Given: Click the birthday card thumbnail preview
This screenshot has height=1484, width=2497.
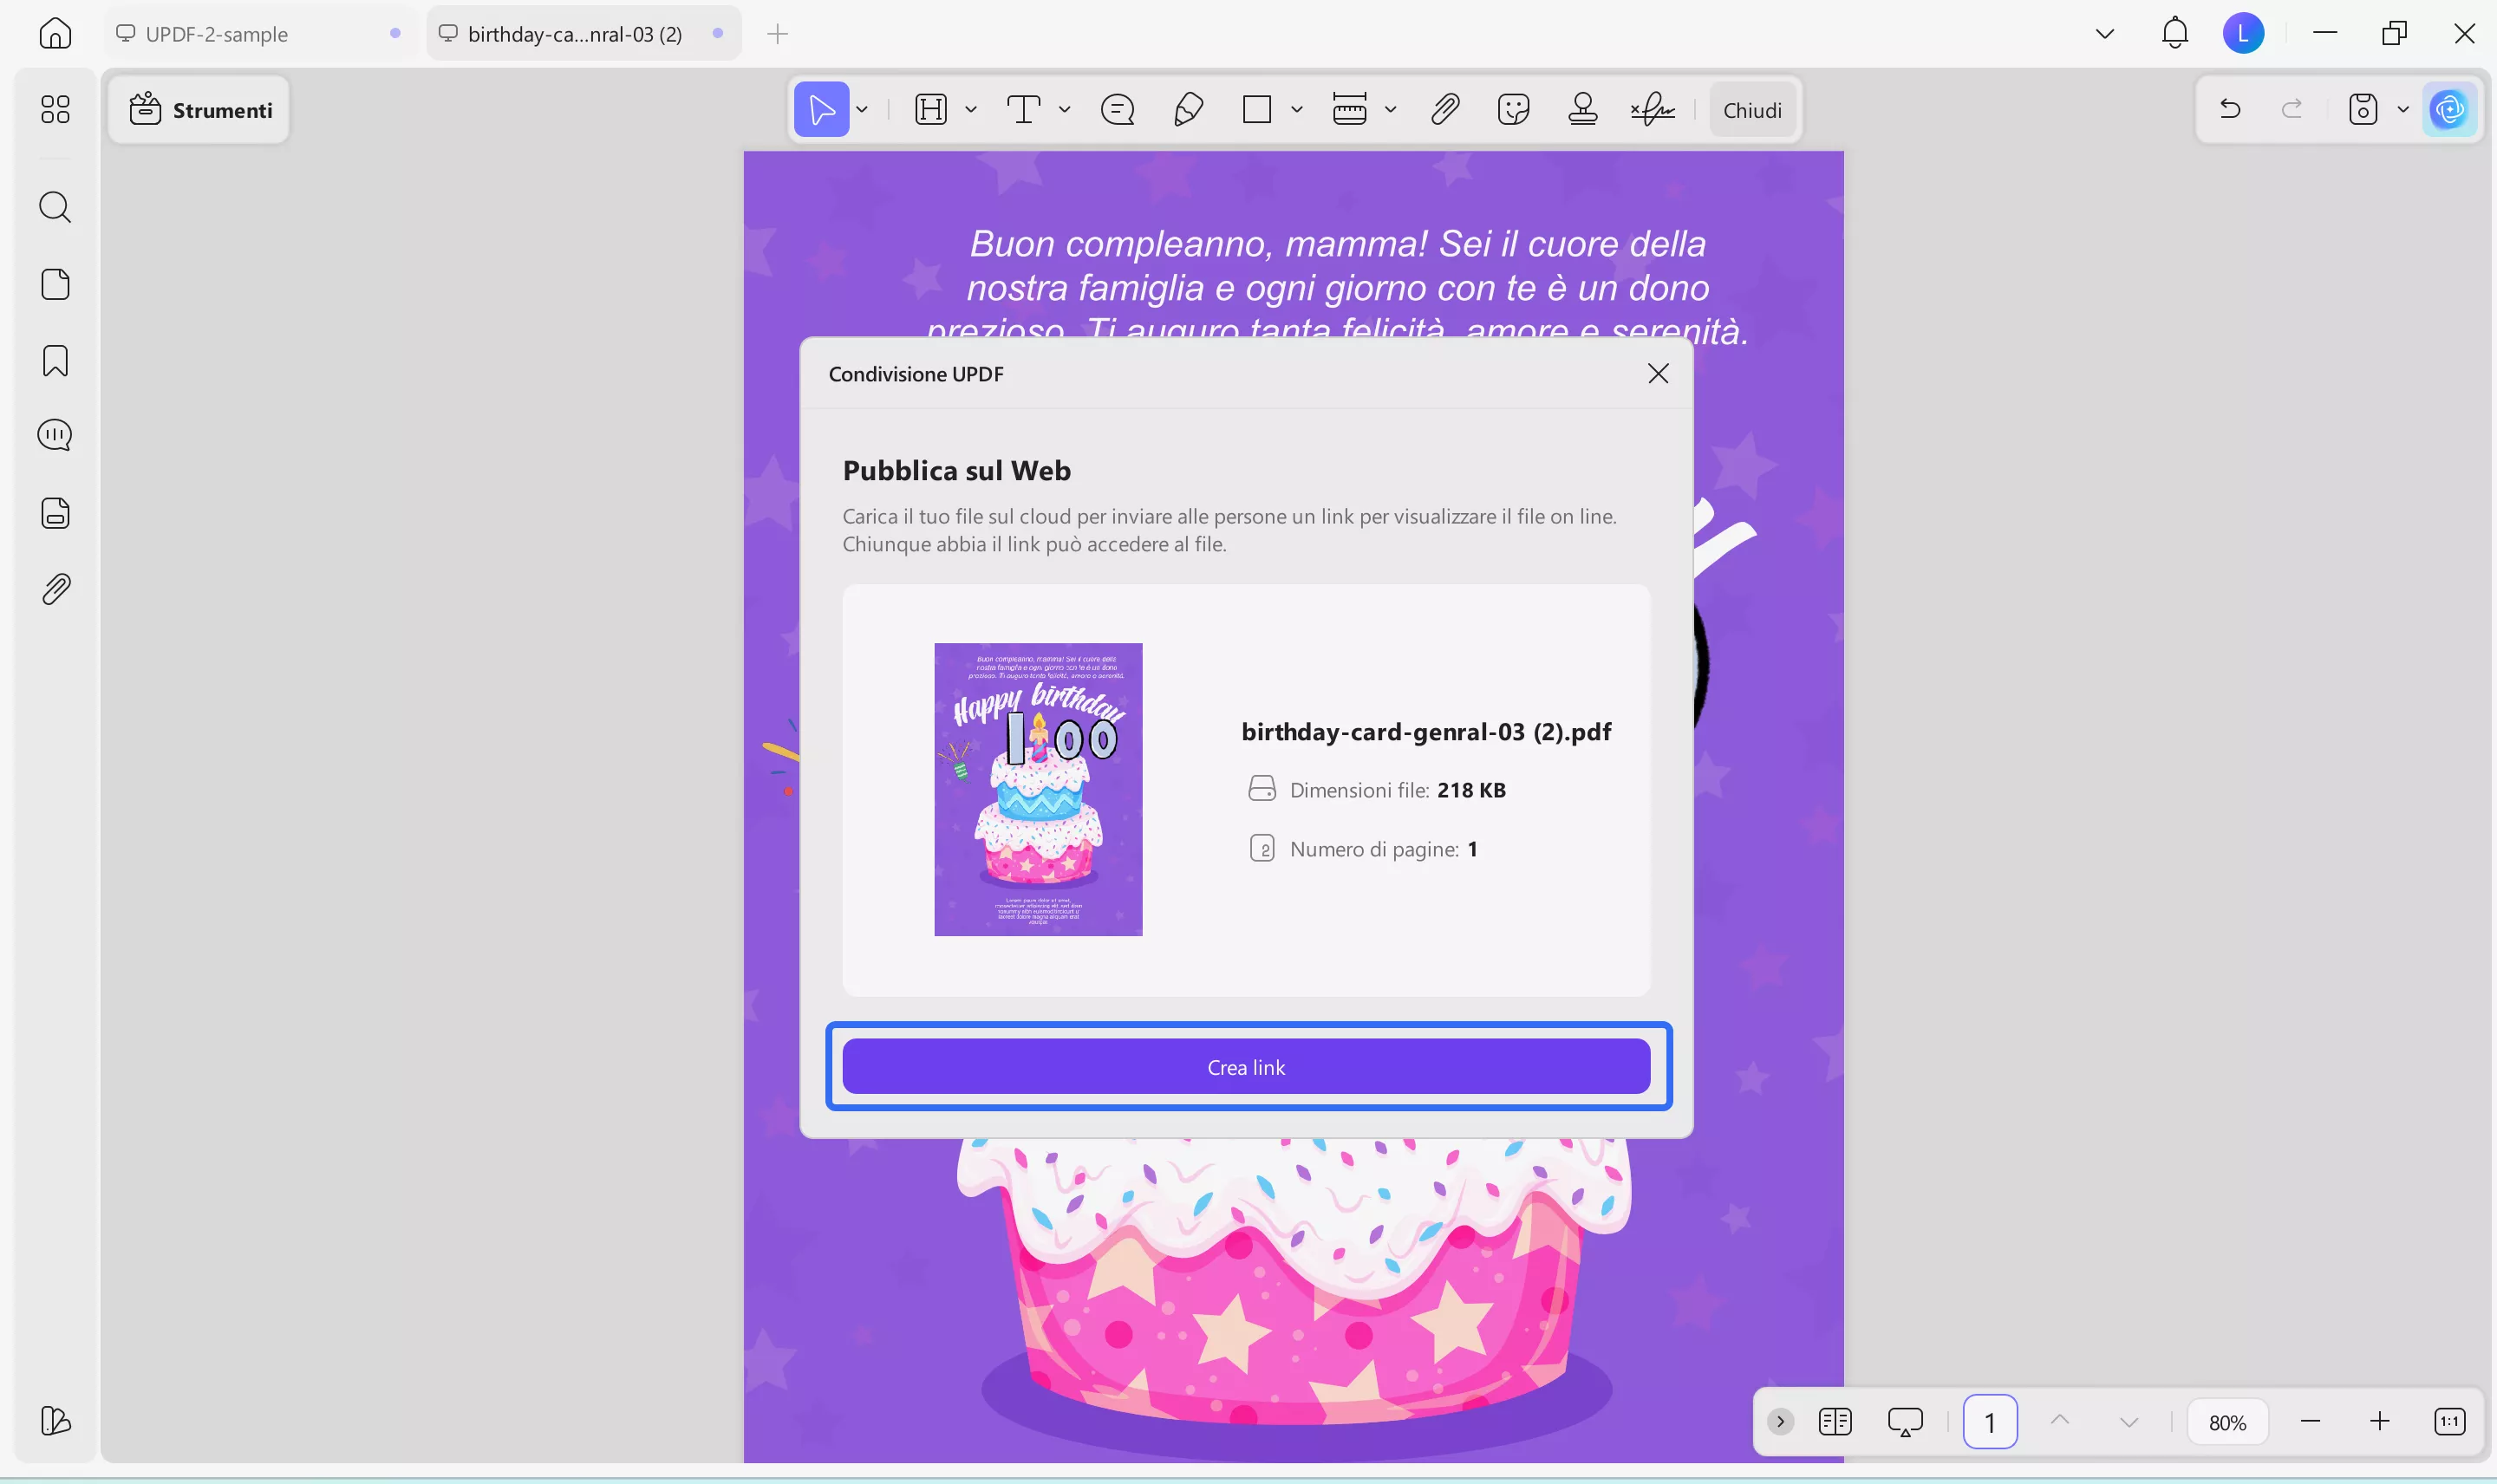Looking at the screenshot, I should tap(1038, 789).
